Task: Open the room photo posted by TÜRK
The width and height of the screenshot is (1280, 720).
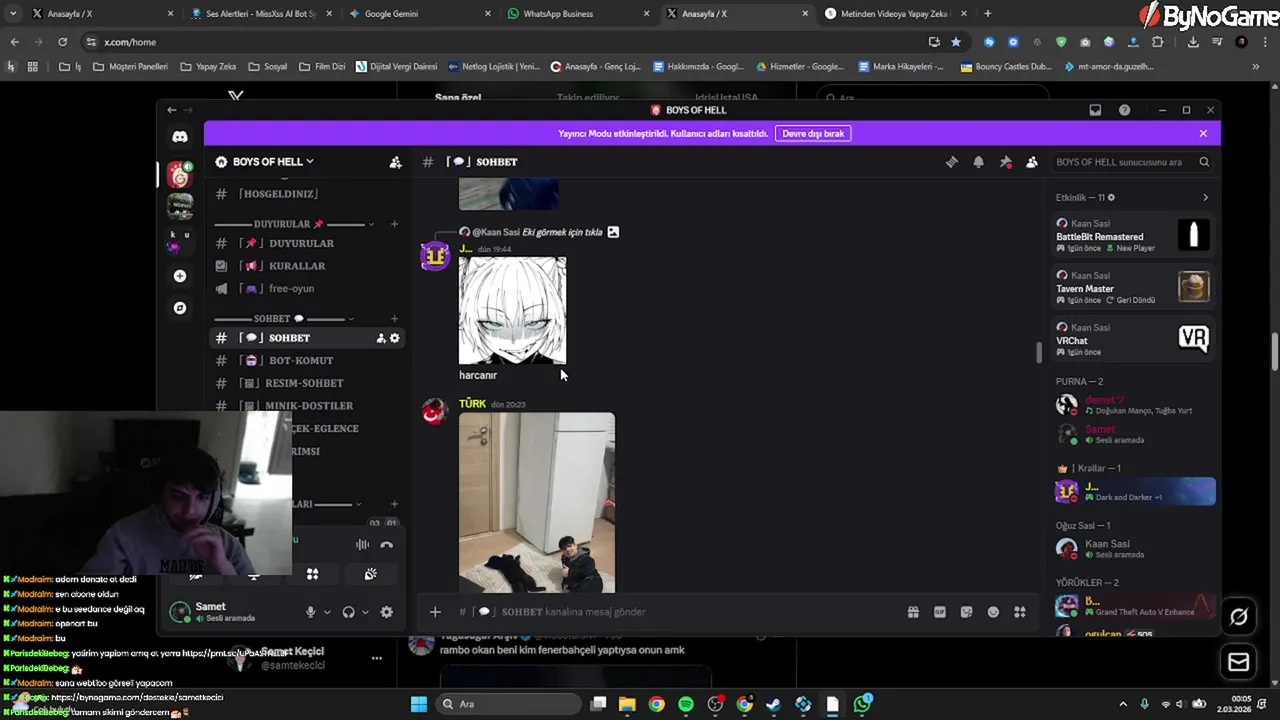Action: pos(537,503)
